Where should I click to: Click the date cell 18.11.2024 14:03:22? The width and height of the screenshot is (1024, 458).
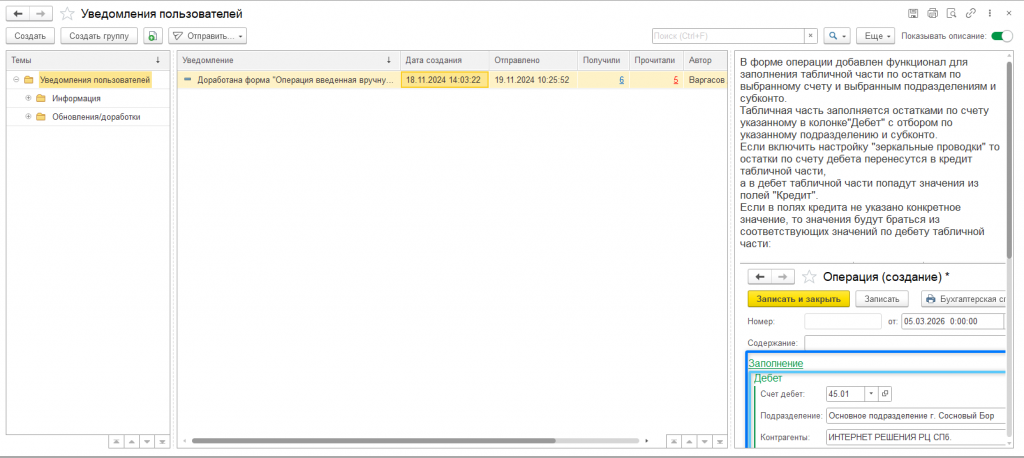pyautogui.click(x=445, y=80)
